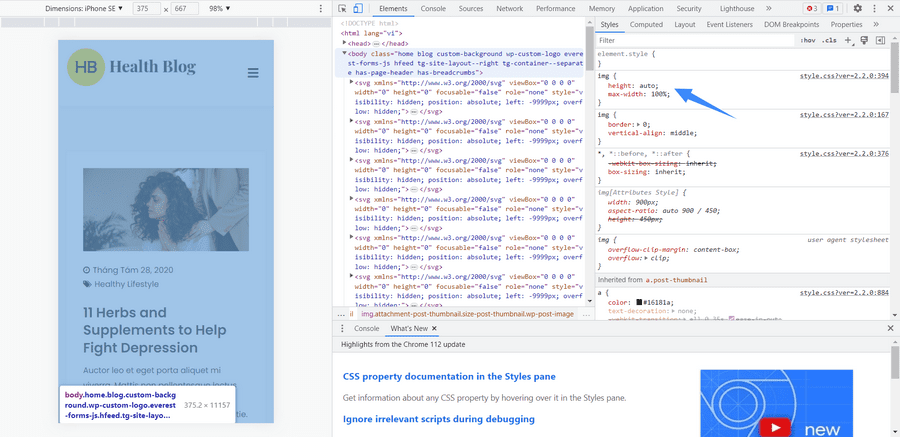Open the Lighthouse tab
Screen dimensions: 900x437
pos(737,9)
